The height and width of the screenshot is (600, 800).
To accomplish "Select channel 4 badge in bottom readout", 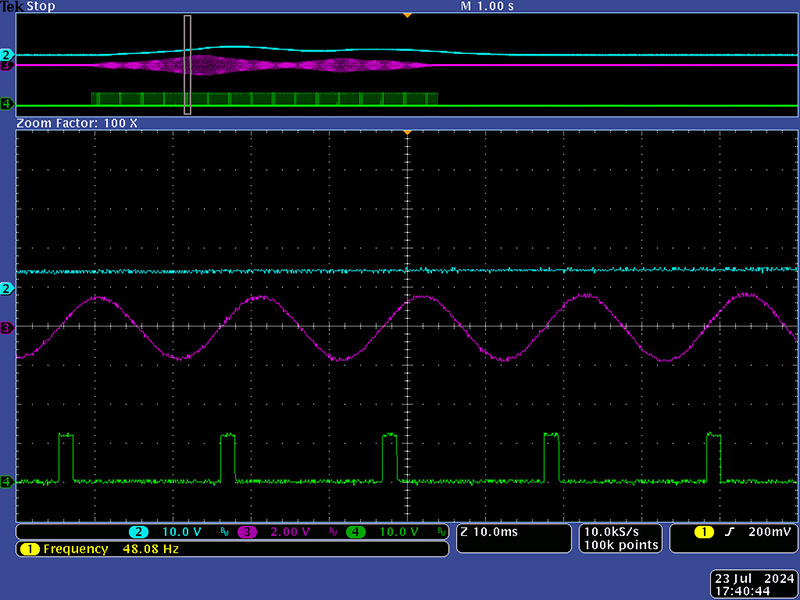I will (x=355, y=532).
